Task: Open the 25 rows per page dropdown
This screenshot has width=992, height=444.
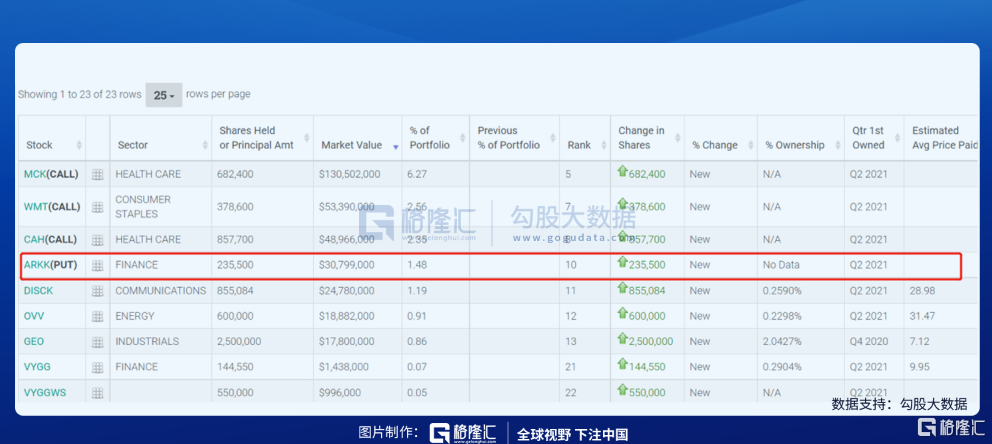Action: tap(163, 95)
